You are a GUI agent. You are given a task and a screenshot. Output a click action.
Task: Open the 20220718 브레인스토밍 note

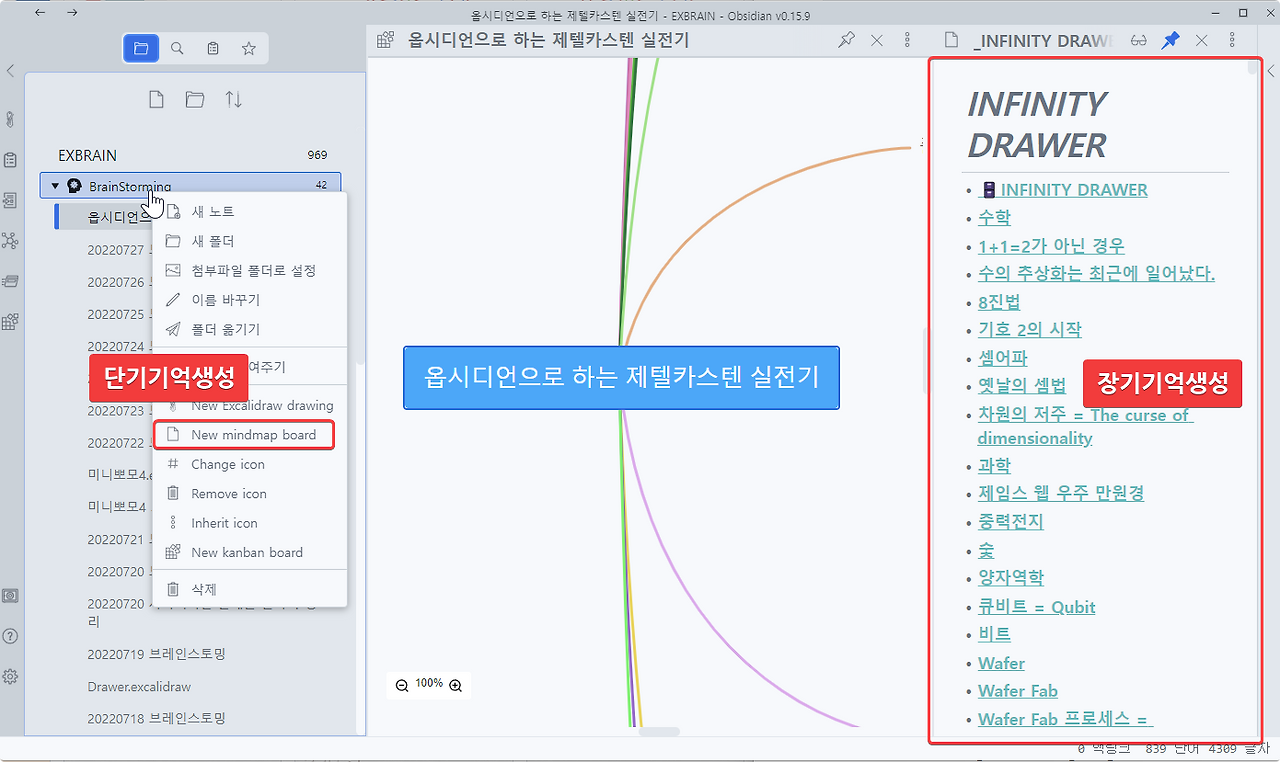coord(156,718)
